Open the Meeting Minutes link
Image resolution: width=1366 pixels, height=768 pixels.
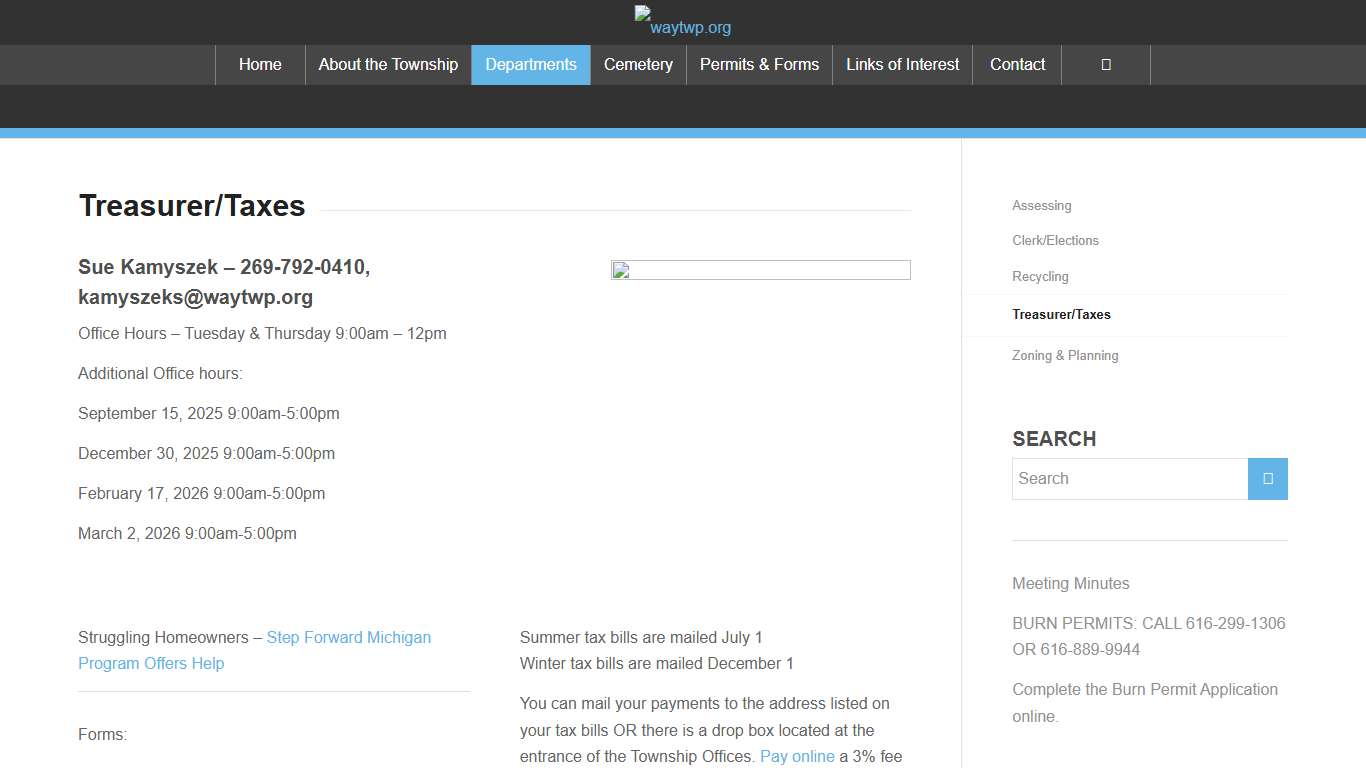coord(1070,584)
